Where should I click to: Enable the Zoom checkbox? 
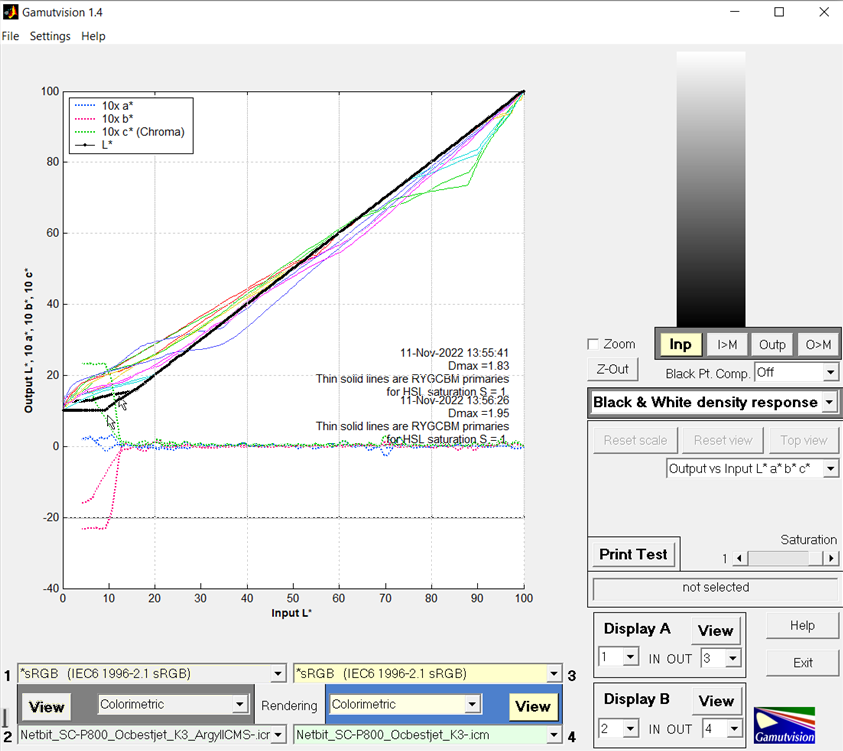click(594, 344)
